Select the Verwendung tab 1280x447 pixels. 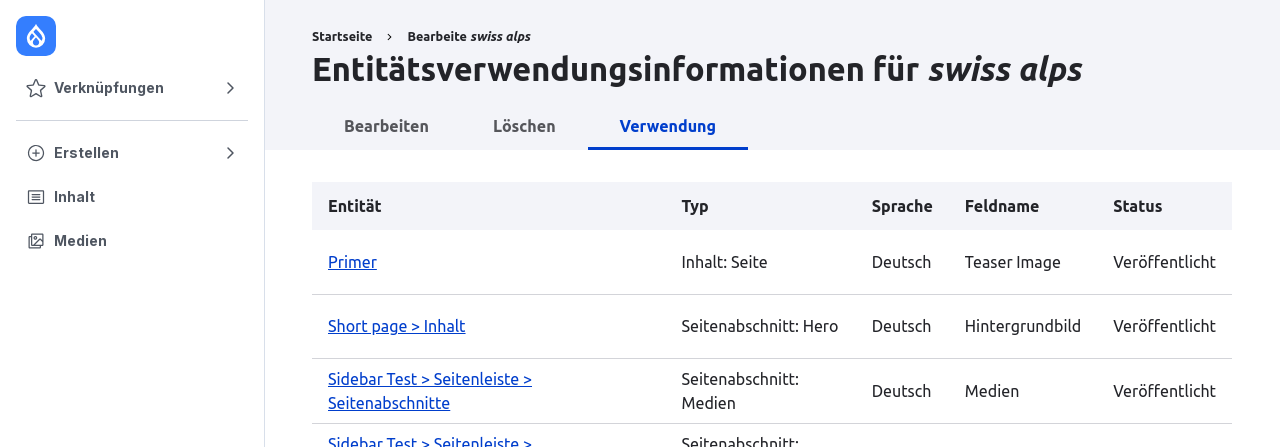point(668,126)
